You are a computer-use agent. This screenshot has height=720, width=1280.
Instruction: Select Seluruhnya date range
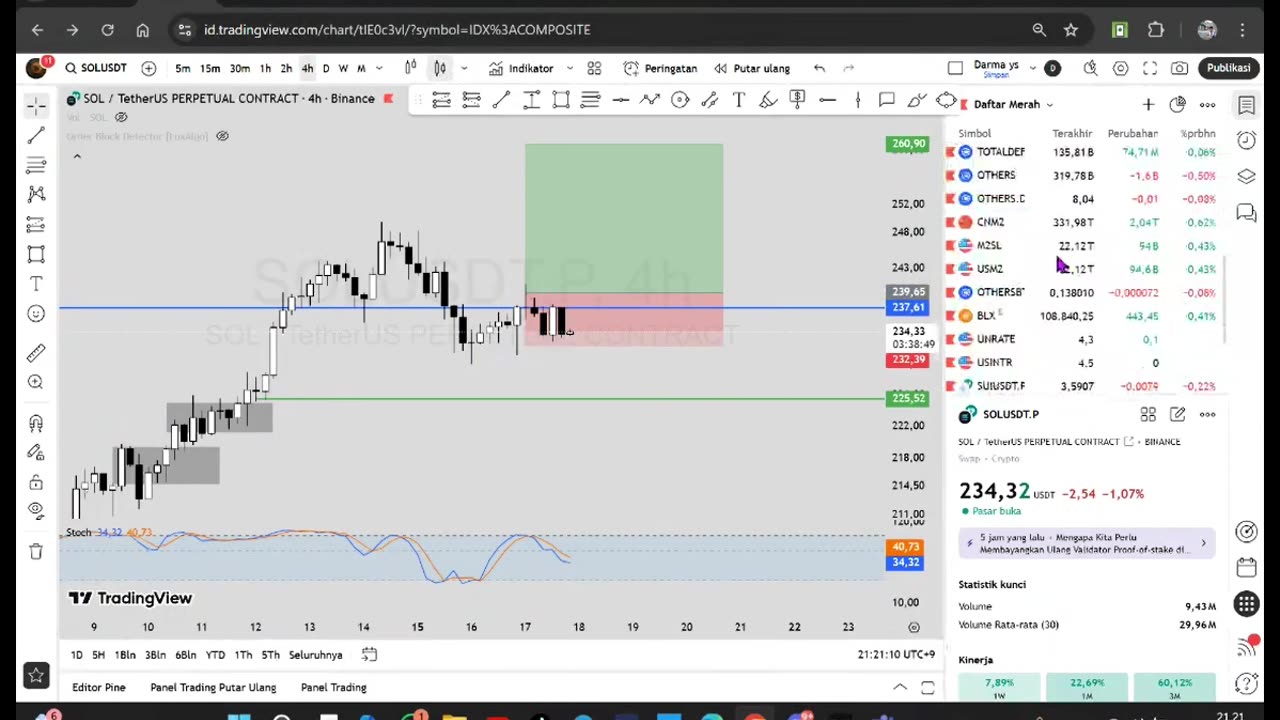316,655
